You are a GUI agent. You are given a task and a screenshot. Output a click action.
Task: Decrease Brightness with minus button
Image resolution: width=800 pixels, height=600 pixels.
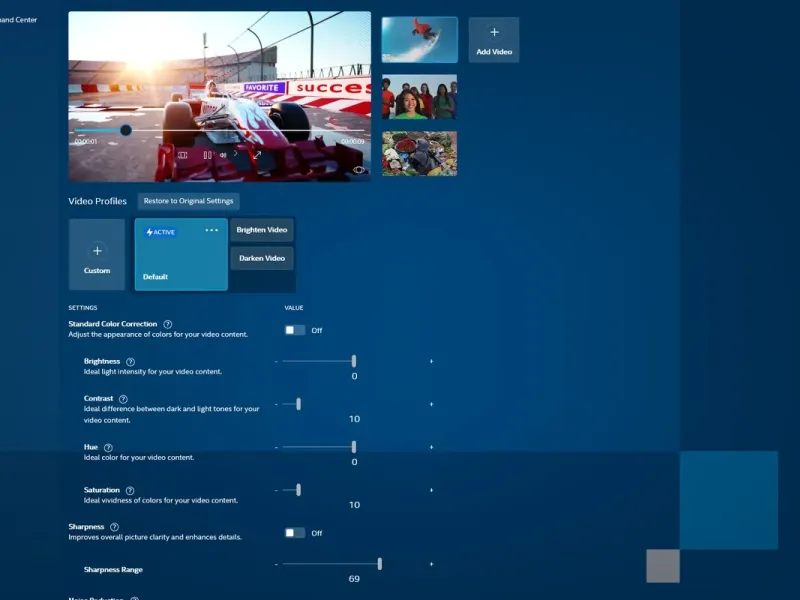[276, 361]
